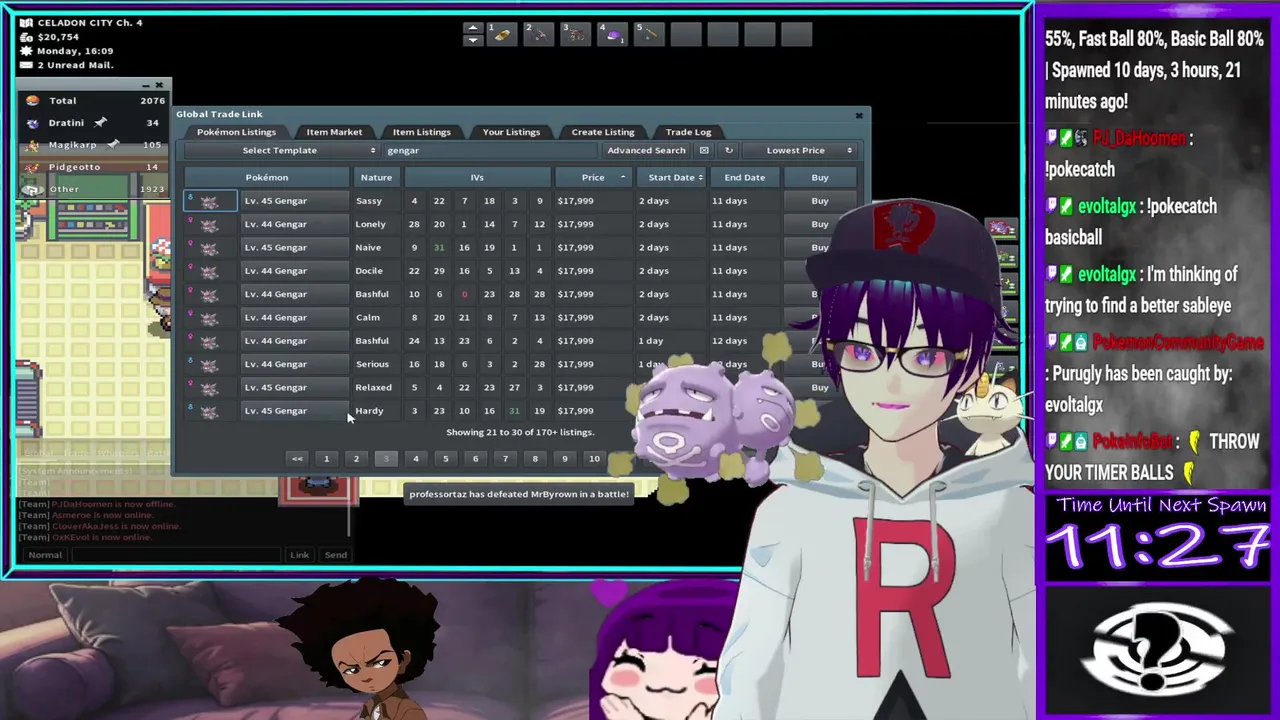Click Send in chat box
Image resolution: width=1280 pixels, height=720 pixels.
pyautogui.click(x=336, y=555)
